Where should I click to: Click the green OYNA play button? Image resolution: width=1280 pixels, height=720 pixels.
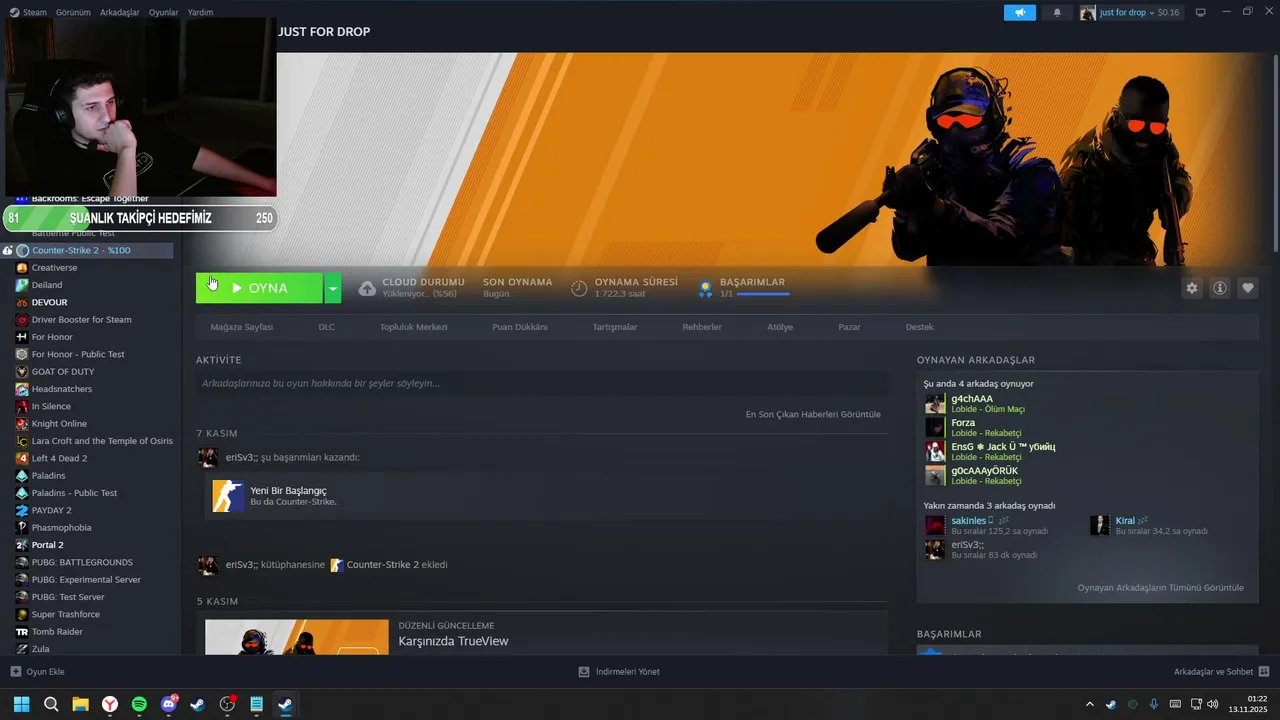pyautogui.click(x=259, y=288)
